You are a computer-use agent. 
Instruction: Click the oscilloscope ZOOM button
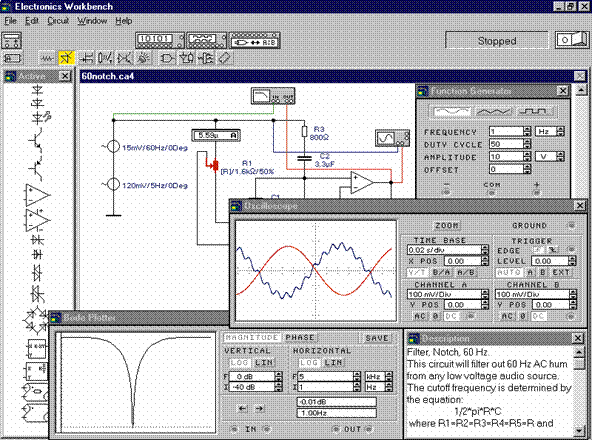(x=447, y=225)
